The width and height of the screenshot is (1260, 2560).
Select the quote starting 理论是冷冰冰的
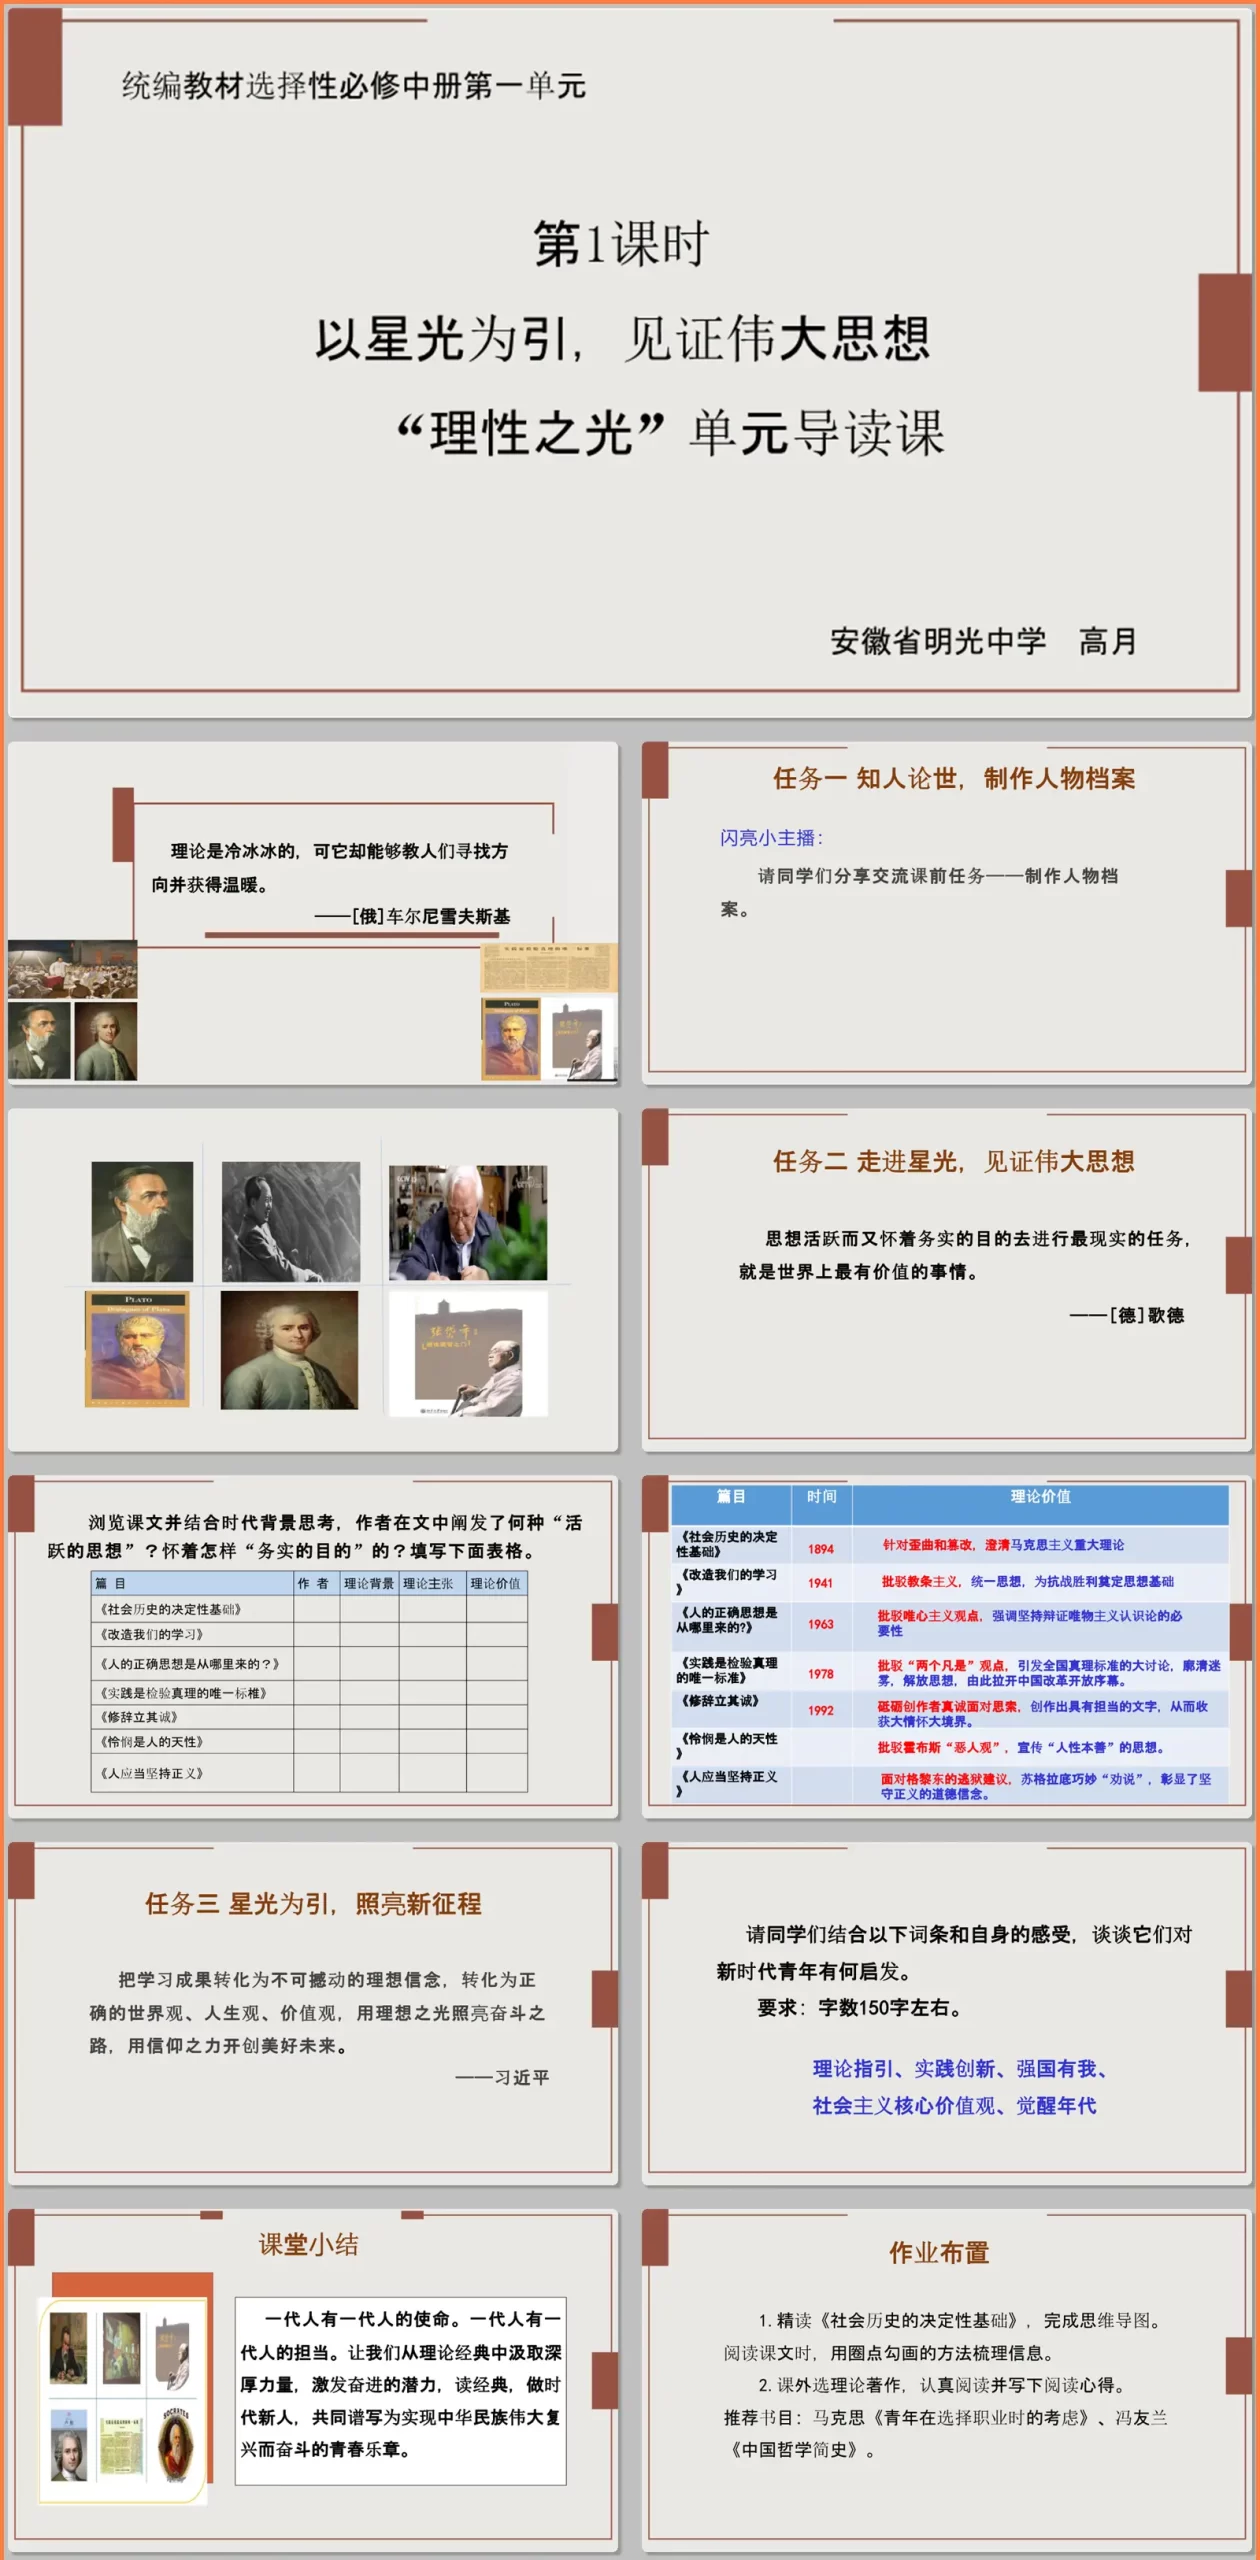[x=329, y=867]
